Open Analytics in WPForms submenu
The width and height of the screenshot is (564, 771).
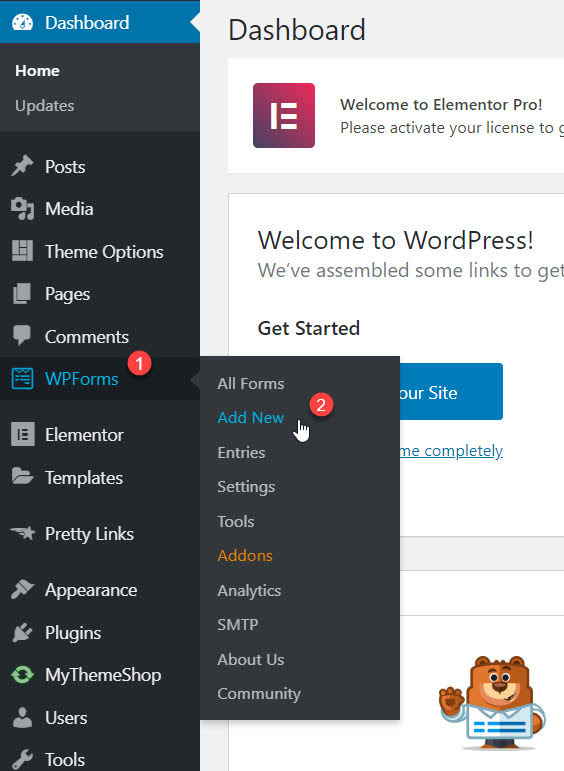click(249, 591)
